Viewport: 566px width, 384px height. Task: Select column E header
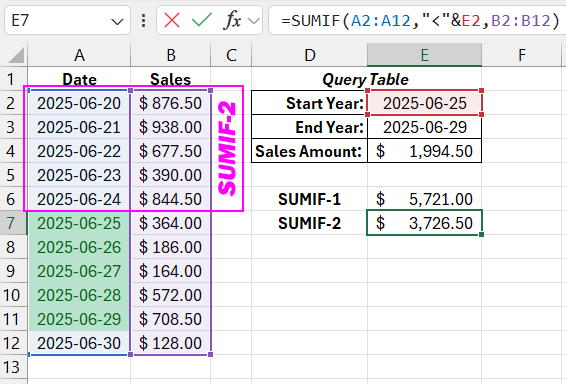pyautogui.click(x=424, y=55)
